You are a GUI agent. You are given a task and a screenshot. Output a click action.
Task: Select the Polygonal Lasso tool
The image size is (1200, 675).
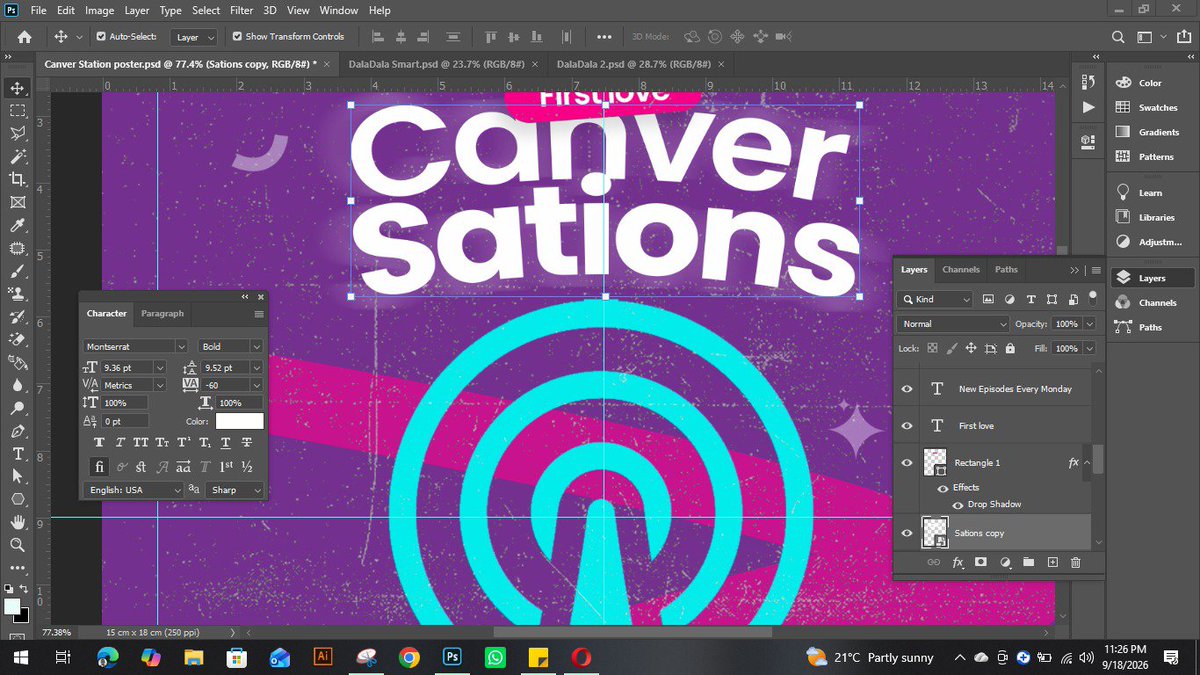(18, 133)
